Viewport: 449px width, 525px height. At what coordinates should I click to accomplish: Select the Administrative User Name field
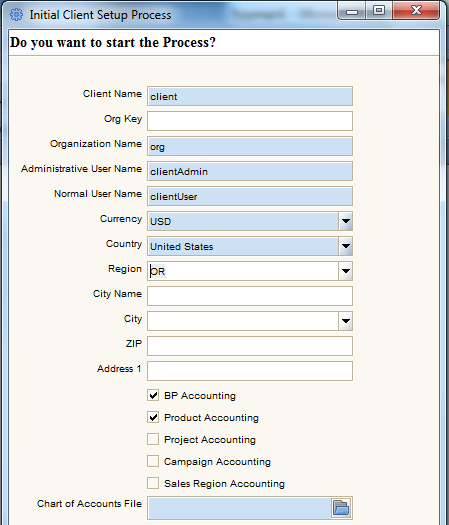tap(250, 171)
